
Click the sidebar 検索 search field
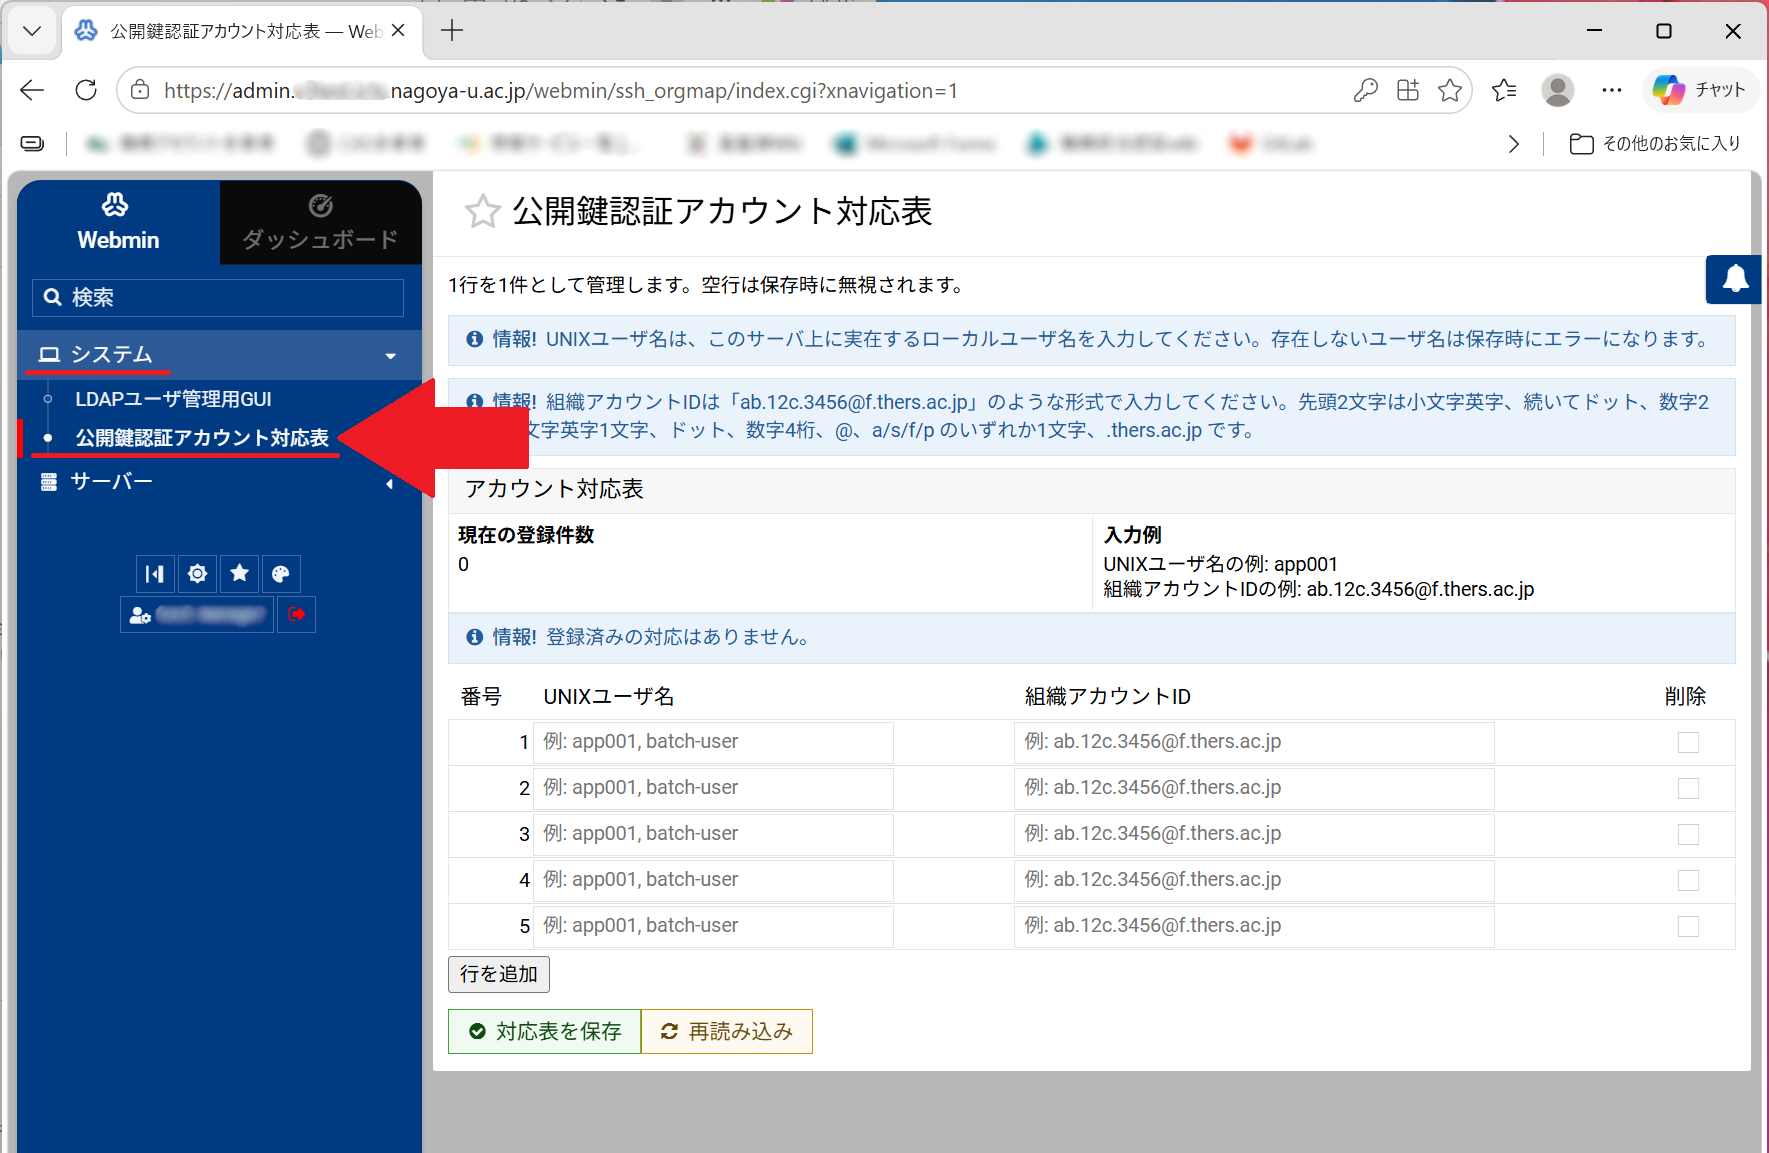pyautogui.click(x=218, y=298)
